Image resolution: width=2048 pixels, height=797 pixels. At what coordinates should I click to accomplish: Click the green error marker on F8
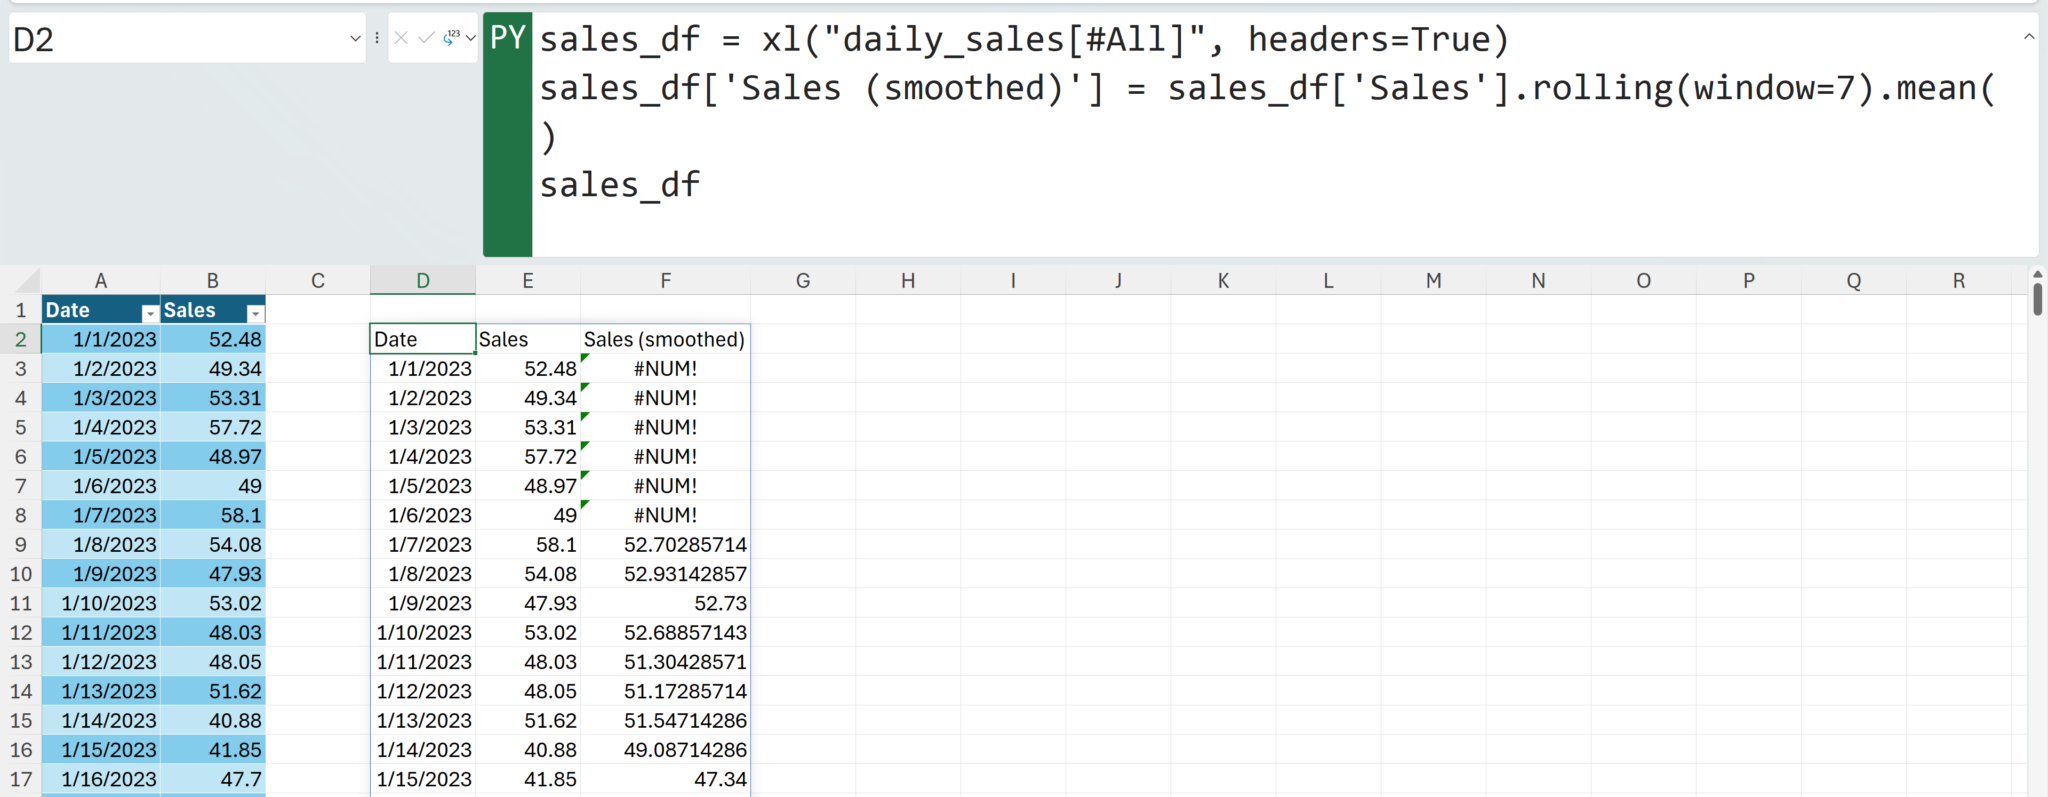click(585, 505)
